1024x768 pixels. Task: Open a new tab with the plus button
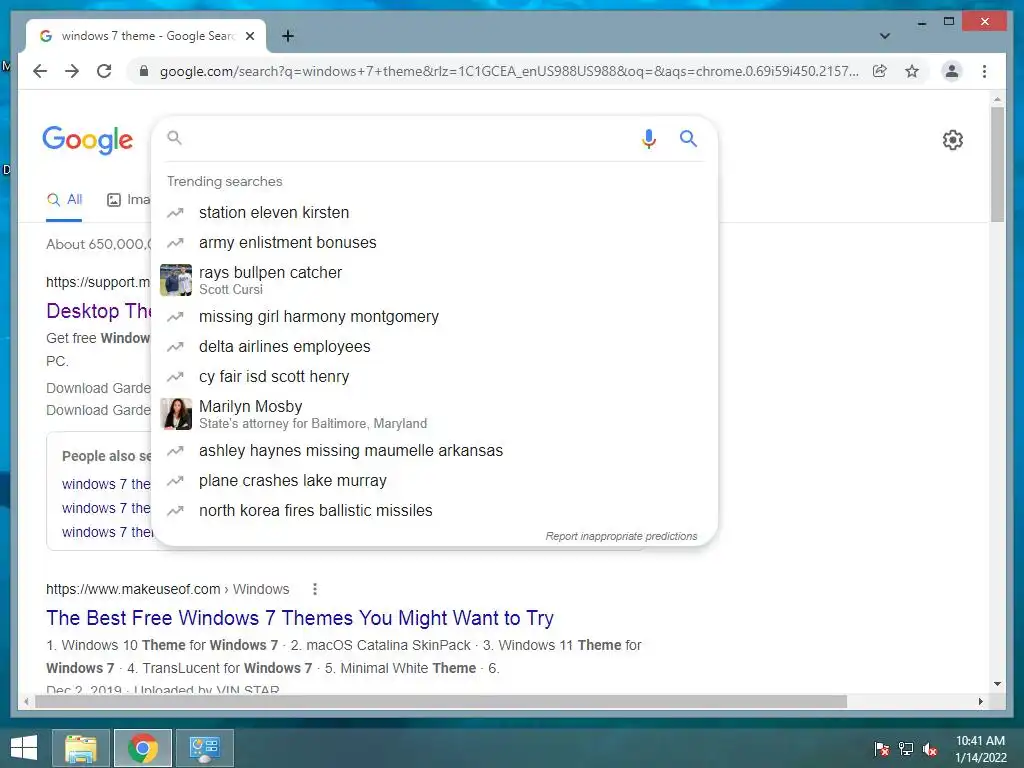[288, 36]
